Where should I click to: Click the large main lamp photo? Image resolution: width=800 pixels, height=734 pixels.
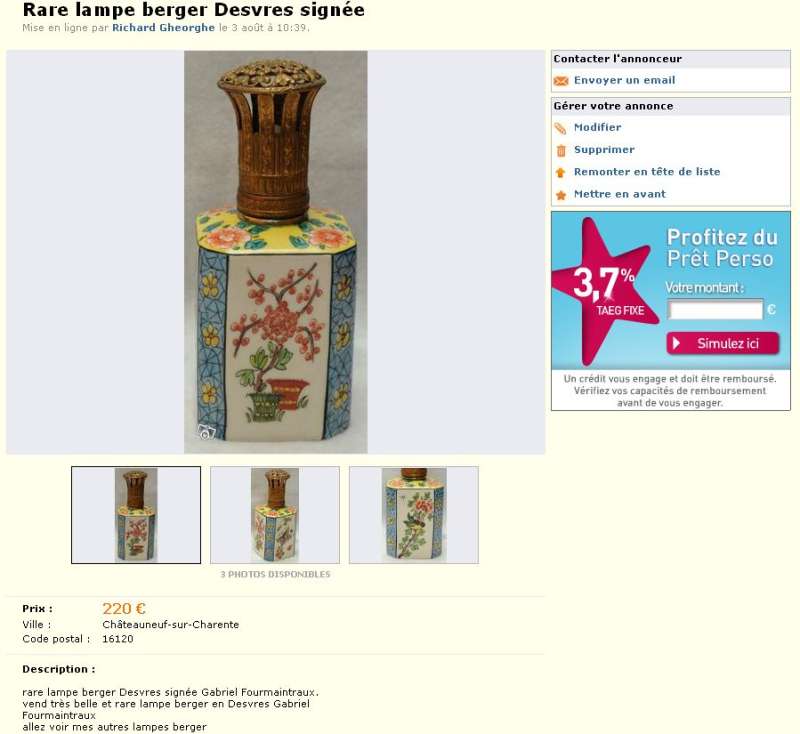[x=276, y=252]
